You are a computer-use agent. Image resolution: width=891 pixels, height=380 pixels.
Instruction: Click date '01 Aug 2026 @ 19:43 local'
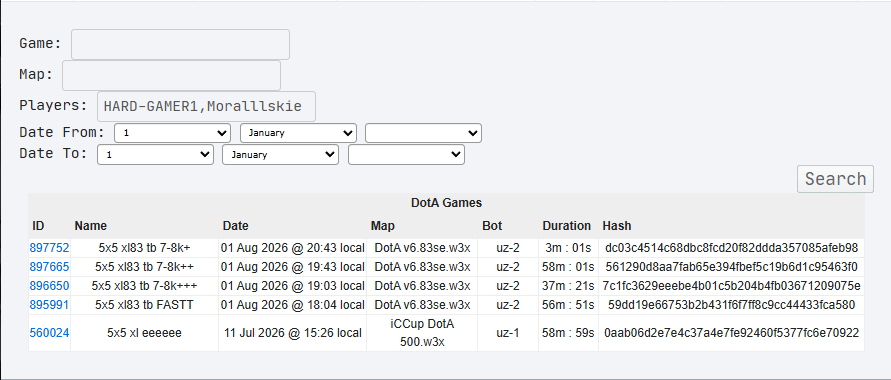tap(293, 267)
